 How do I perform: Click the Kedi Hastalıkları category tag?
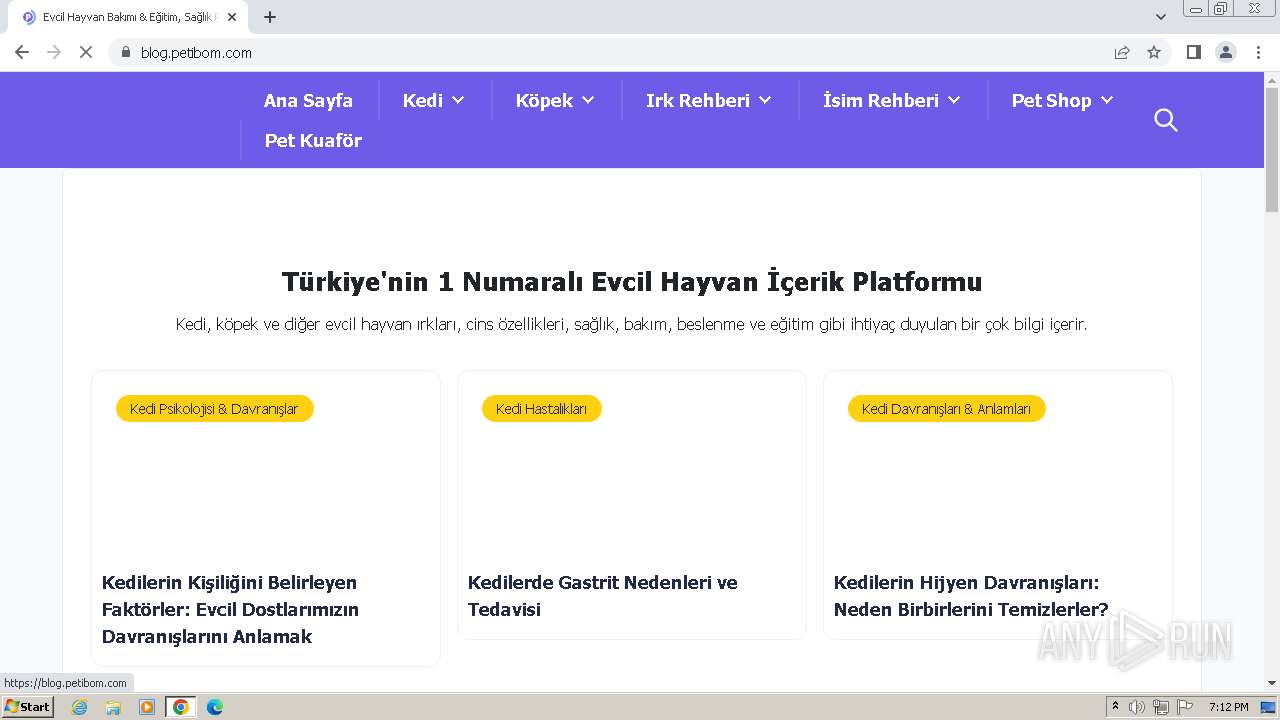pos(541,408)
